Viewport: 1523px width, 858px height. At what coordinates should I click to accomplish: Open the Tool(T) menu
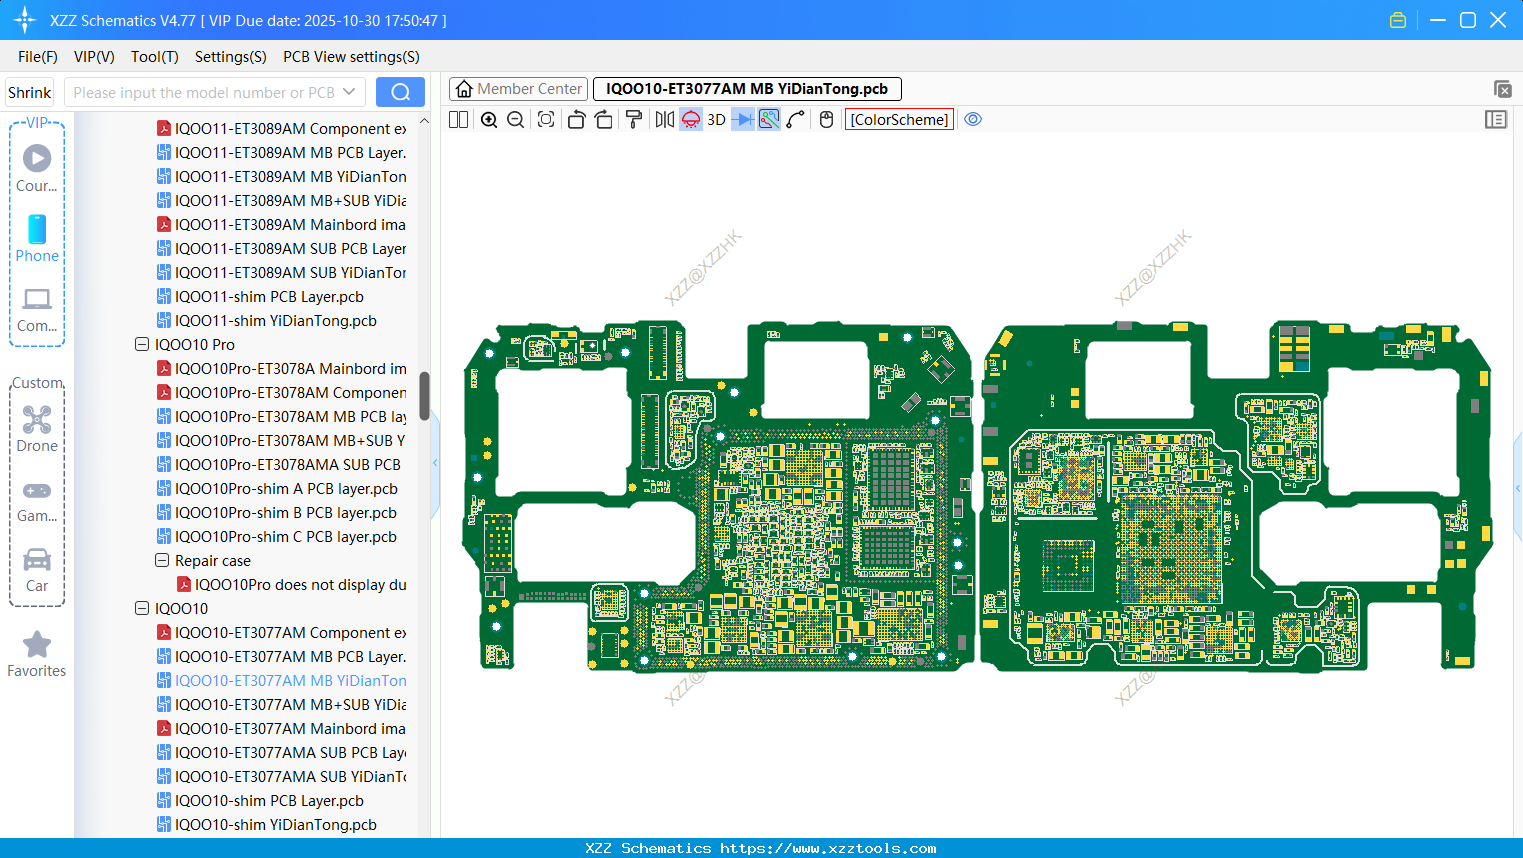pos(154,57)
